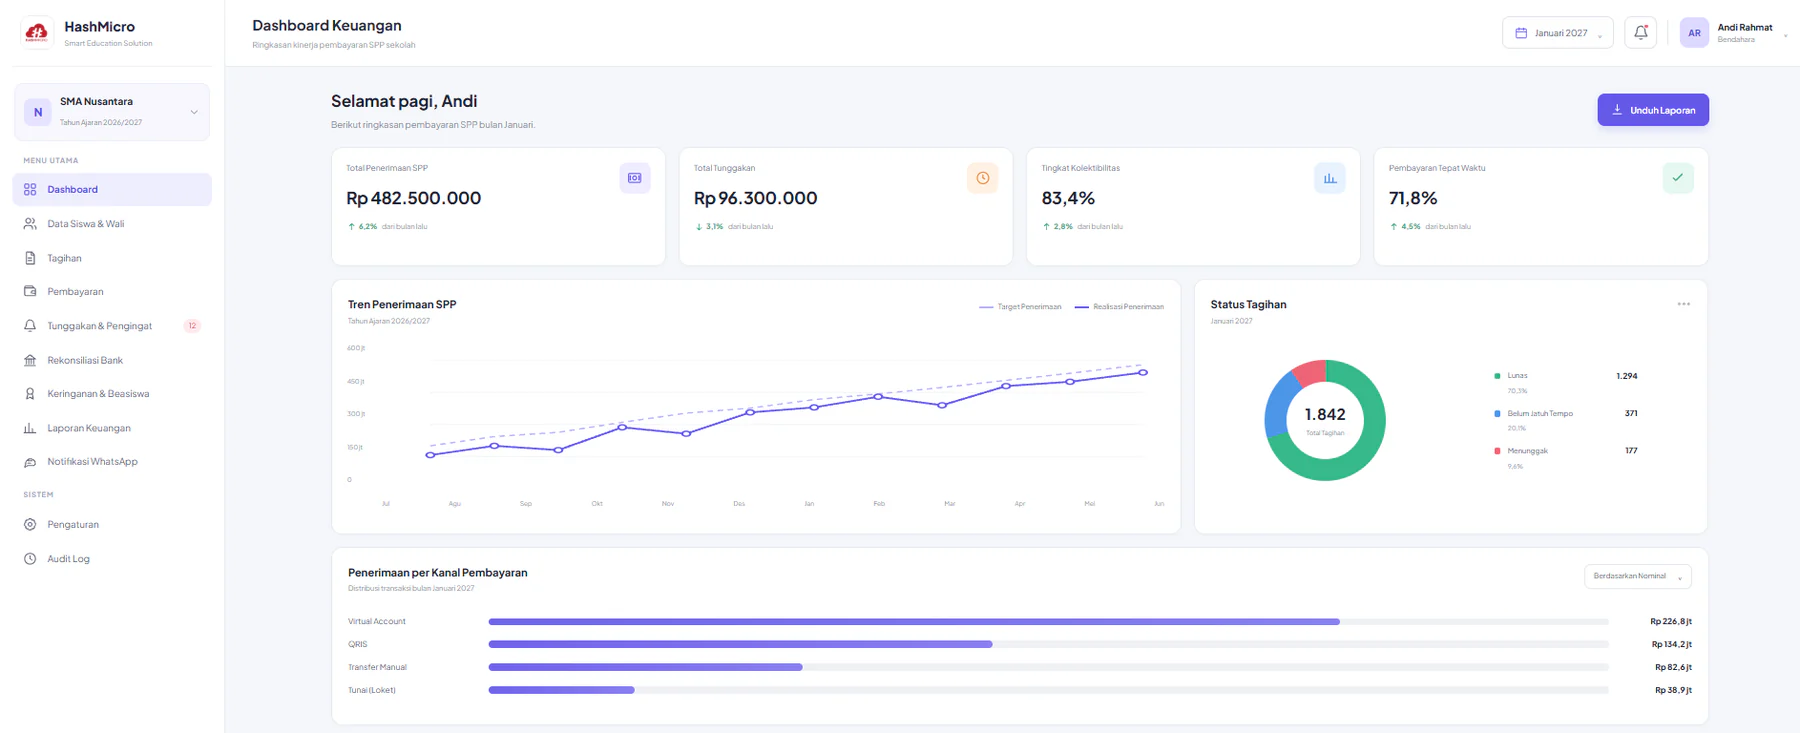The height and width of the screenshot is (733, 1800).
Task: Click the Pengaturan gear icon
Action: click(x=30, y=525)
